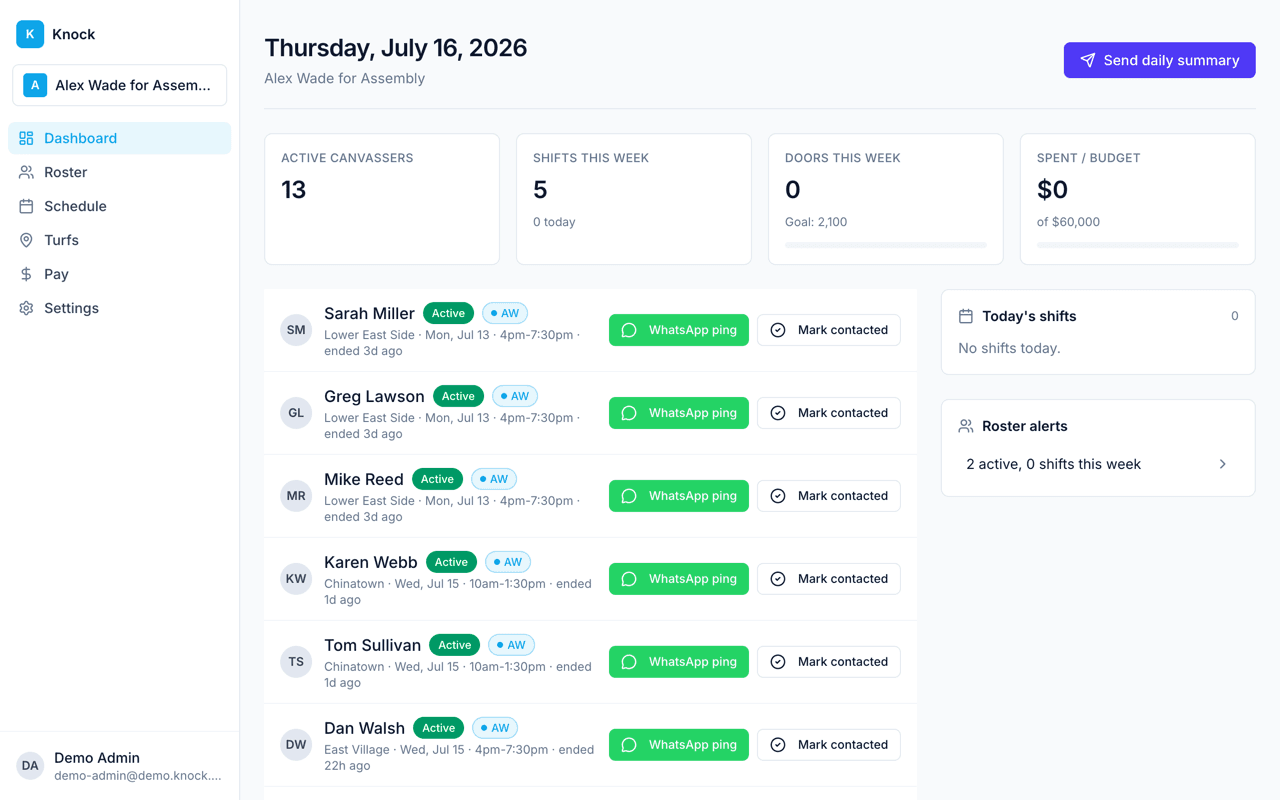1280x800 pixels.
Task: Click the Knock logo icon
Action: [30, 34]
